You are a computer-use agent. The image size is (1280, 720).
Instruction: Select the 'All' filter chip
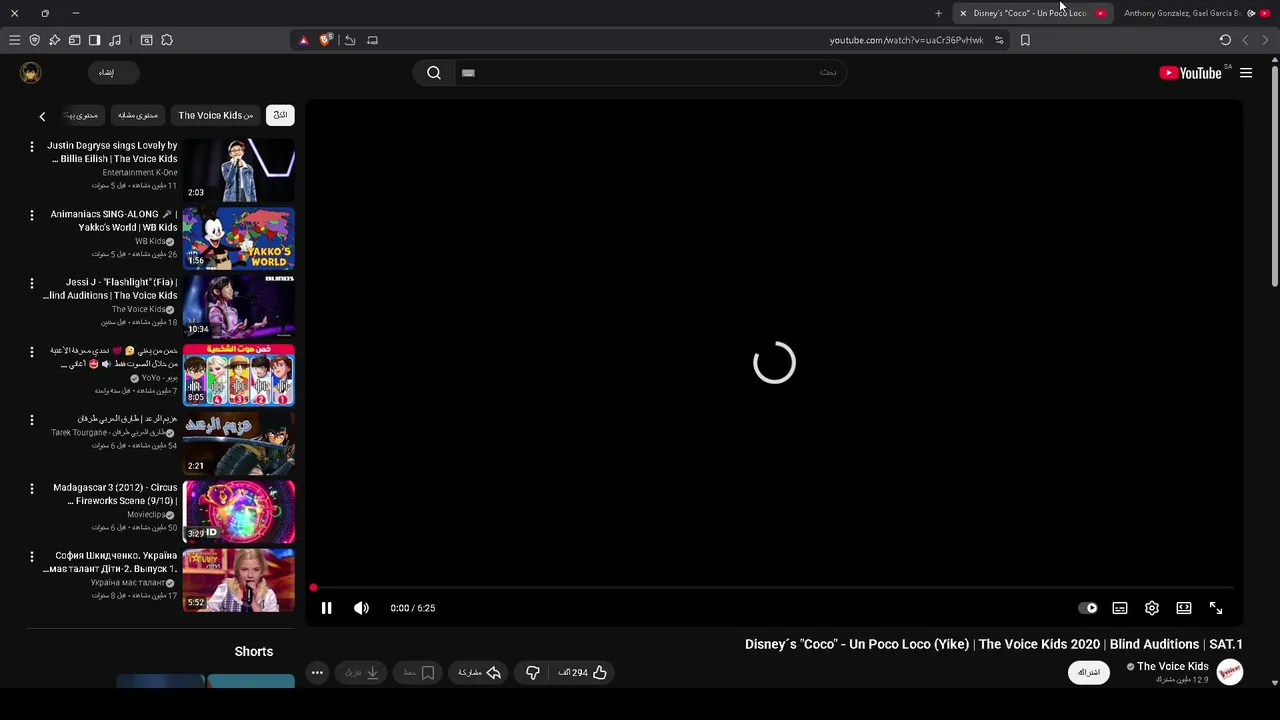click(280, 115)
